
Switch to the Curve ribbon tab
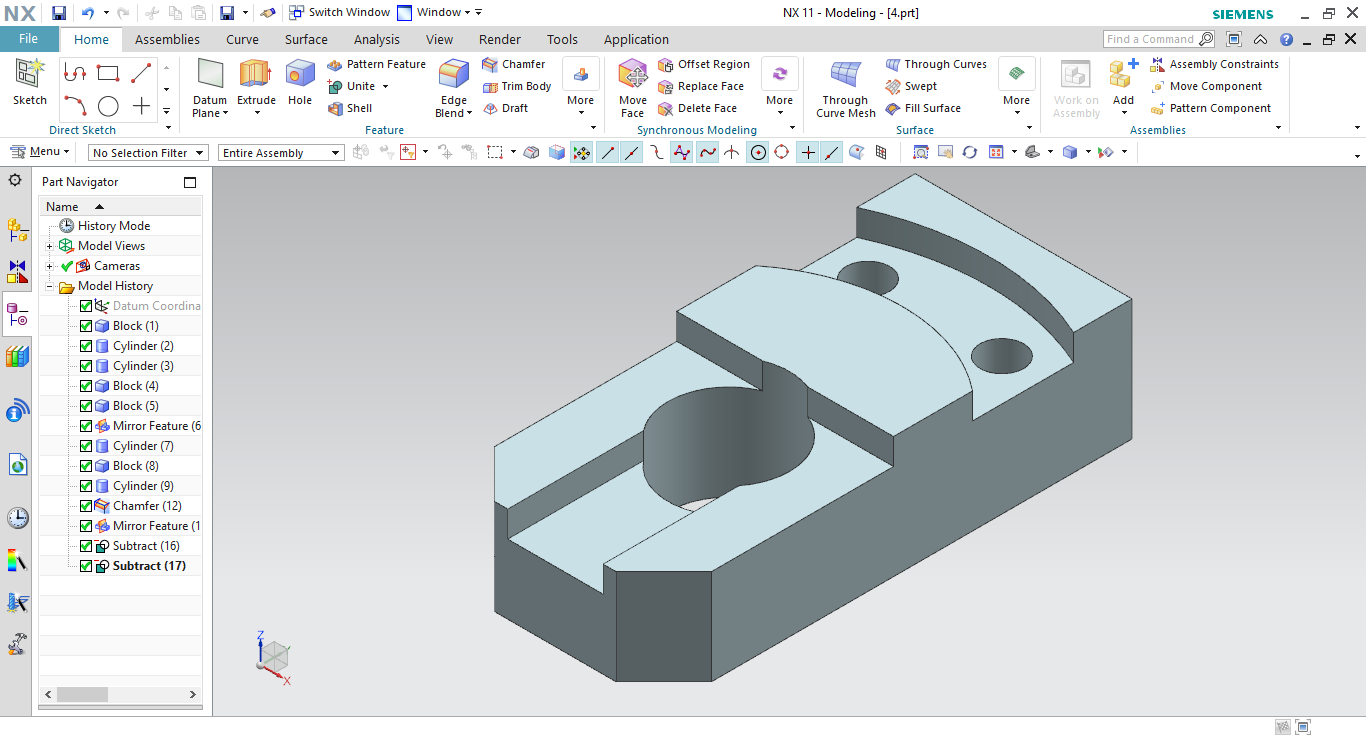coord(242,40)
